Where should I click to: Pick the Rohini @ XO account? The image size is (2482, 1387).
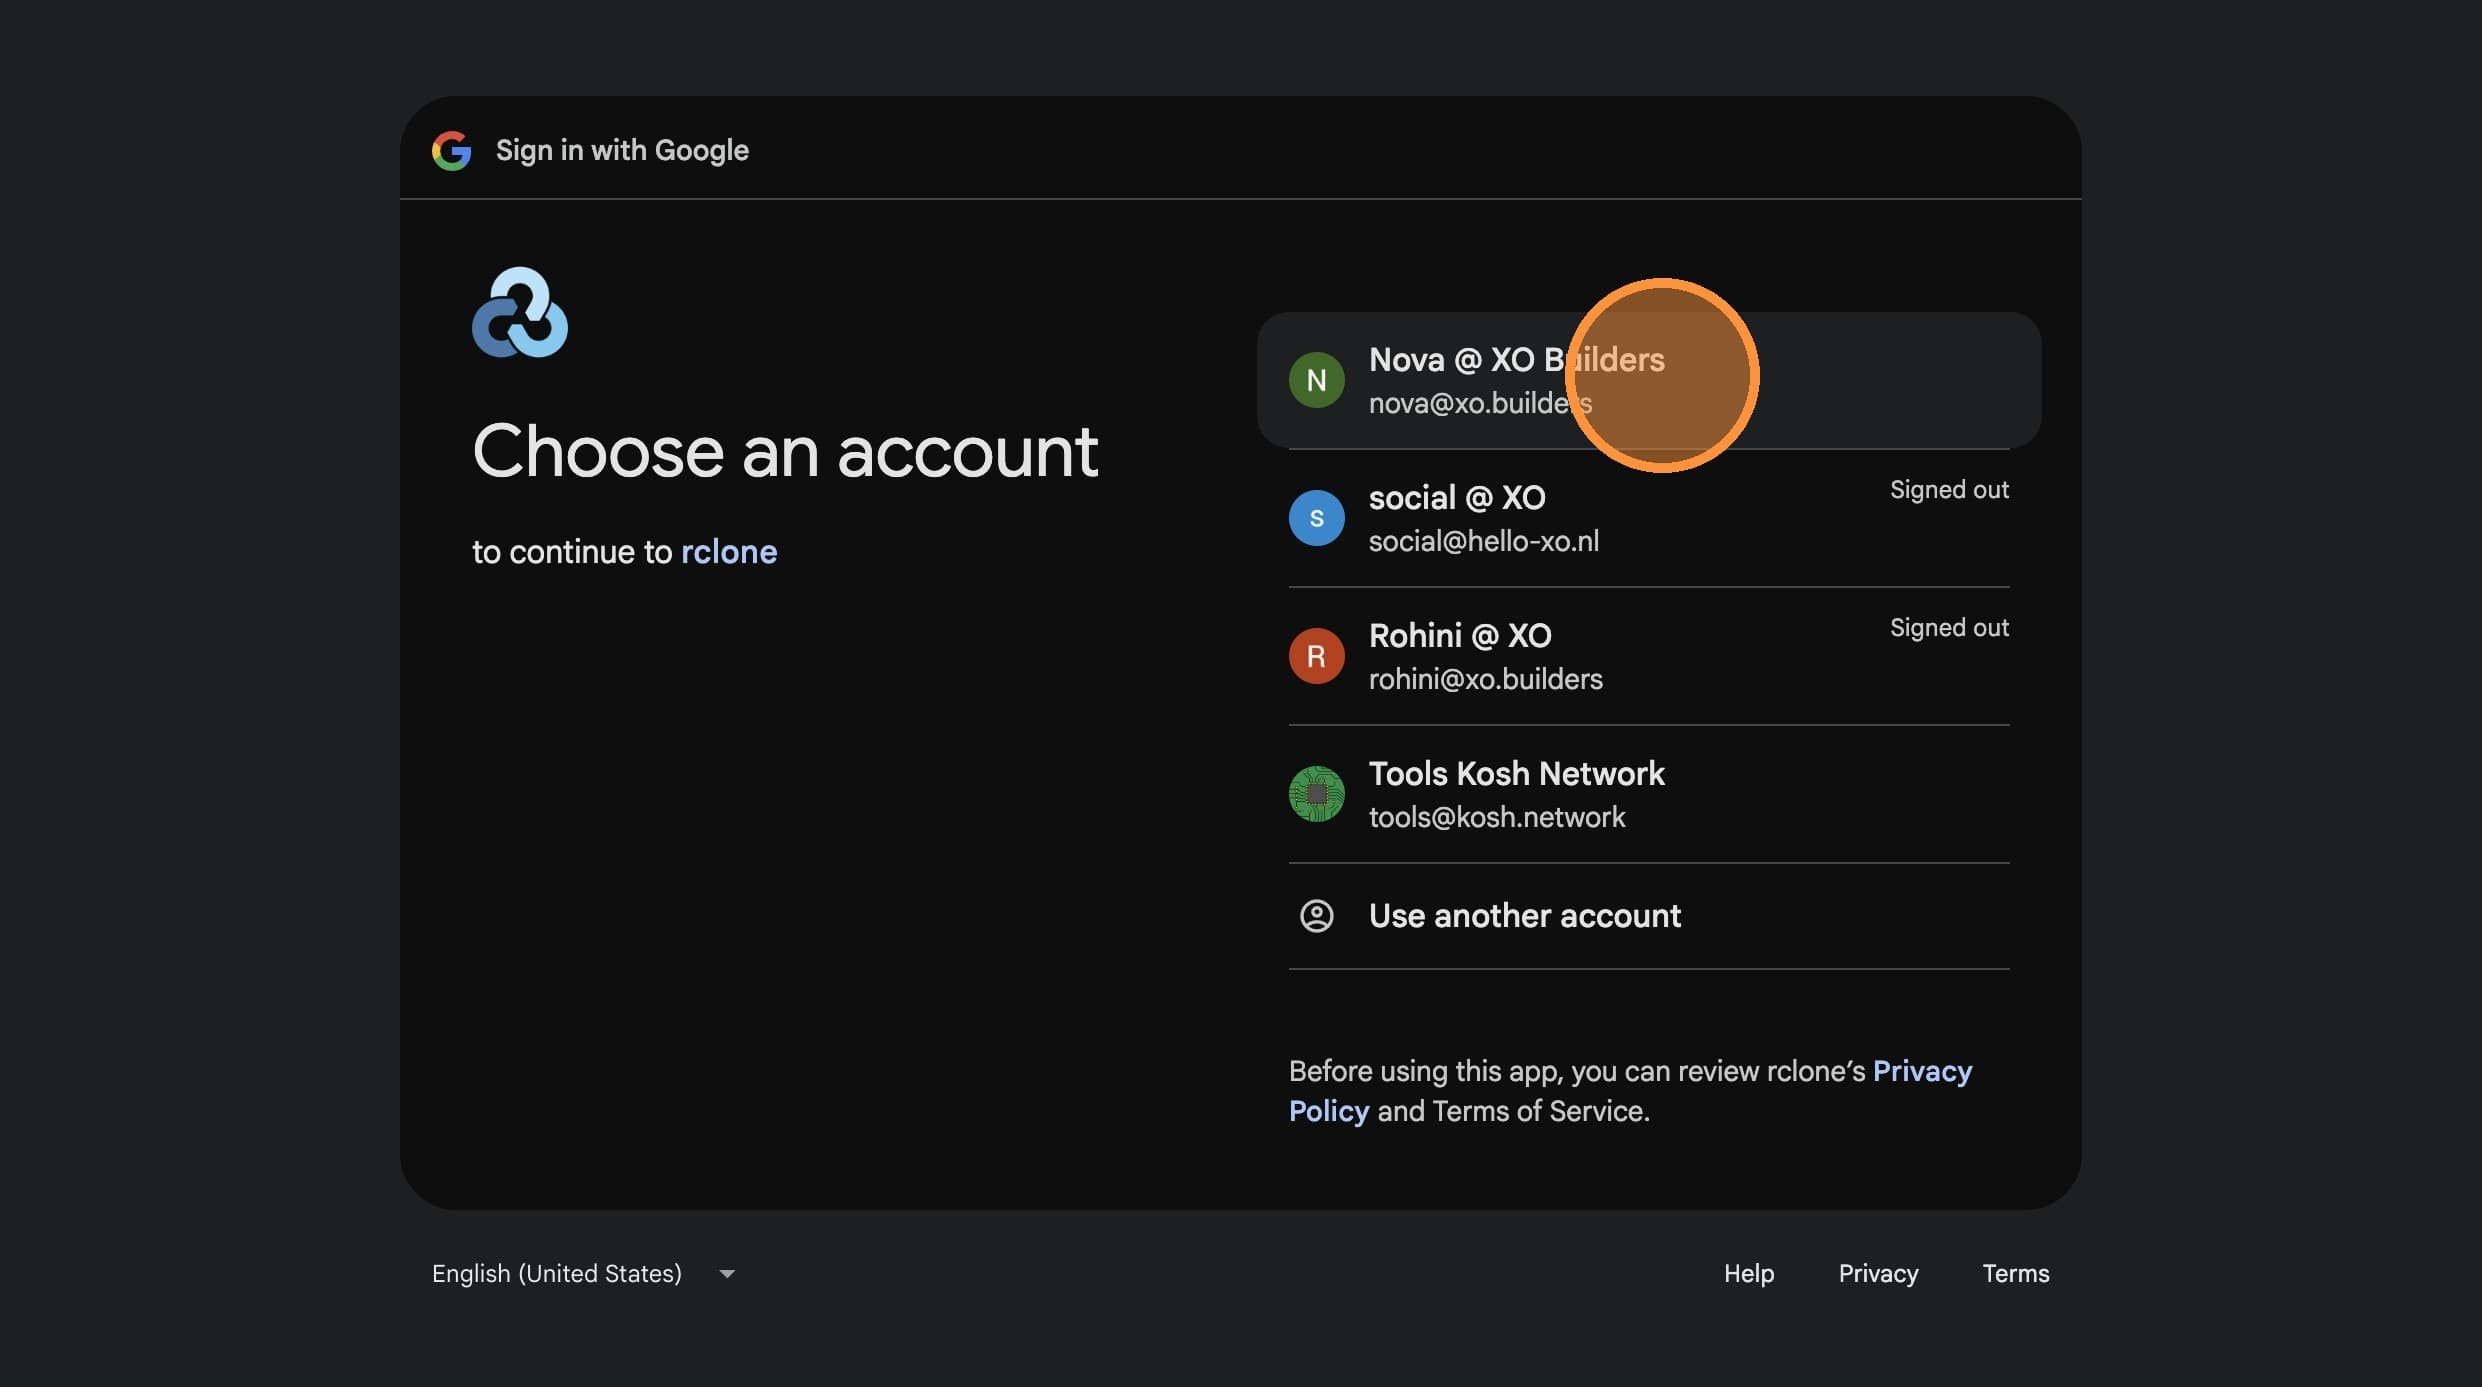[x=1649, y=656]
